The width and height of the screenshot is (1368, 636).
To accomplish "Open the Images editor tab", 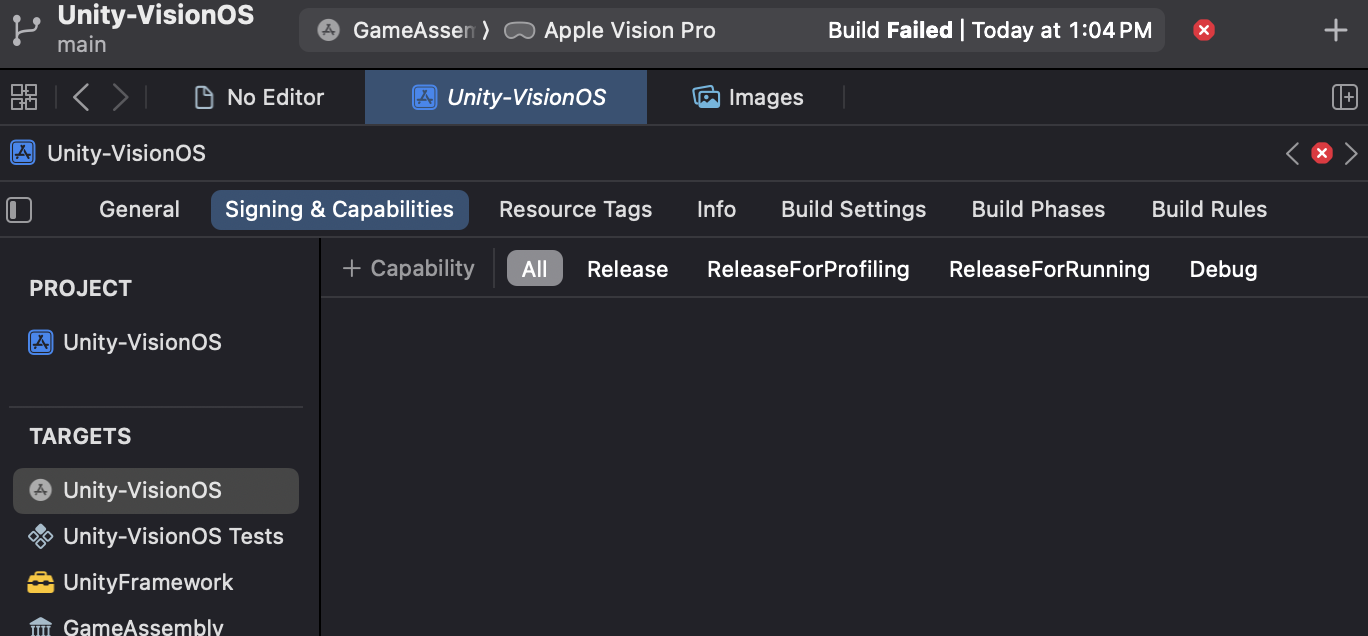I will tap(748, 97).
